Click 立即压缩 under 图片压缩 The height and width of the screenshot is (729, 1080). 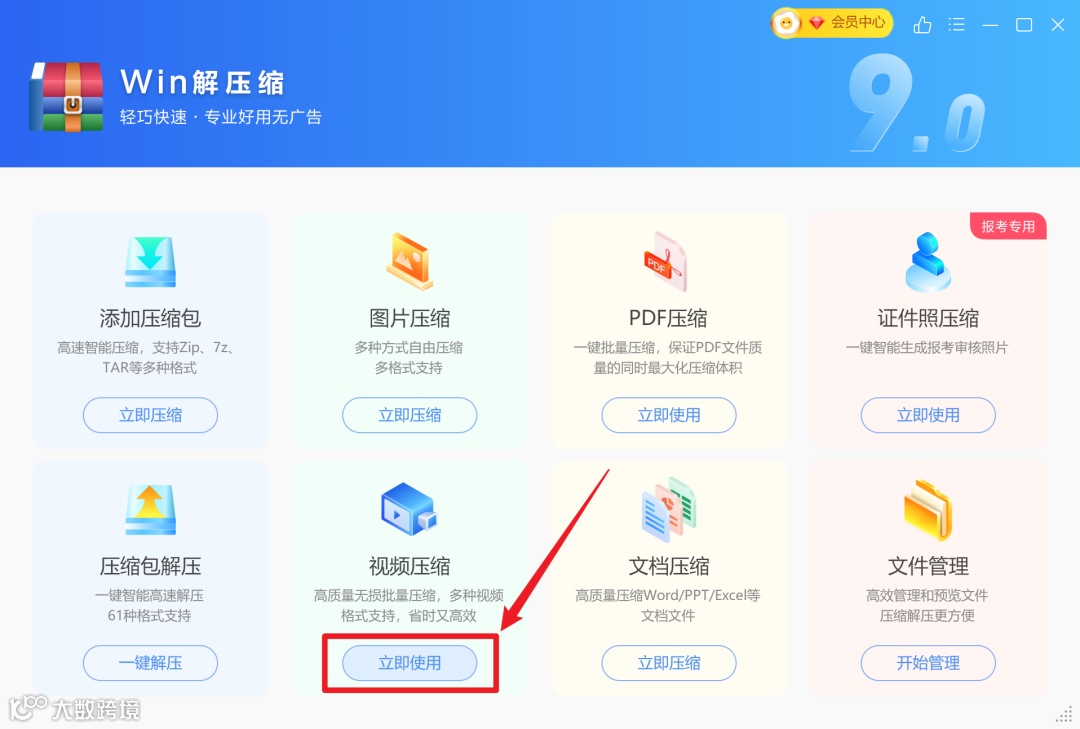coord(410,415)
